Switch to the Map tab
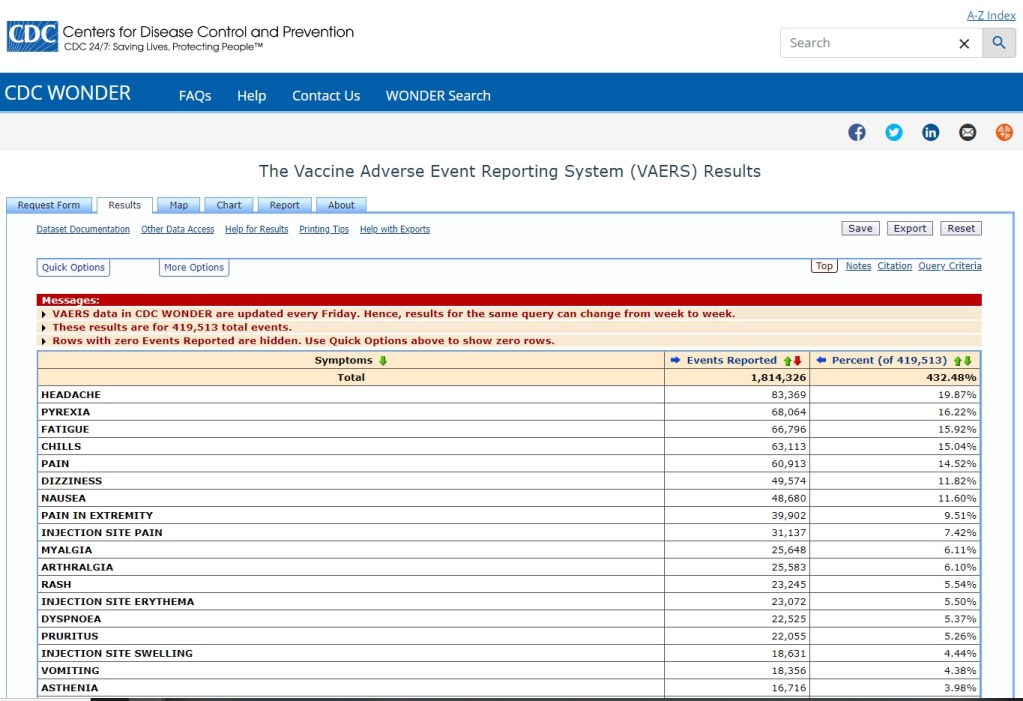This screenshot has width=1023, height=701. pos(179,205)
